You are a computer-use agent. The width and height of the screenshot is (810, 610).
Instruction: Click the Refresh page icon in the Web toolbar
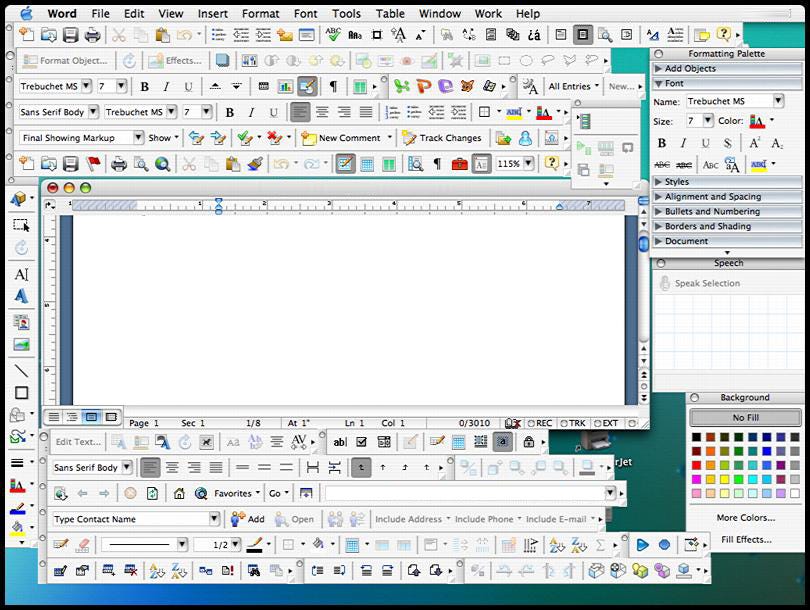[x=152, y=493]
